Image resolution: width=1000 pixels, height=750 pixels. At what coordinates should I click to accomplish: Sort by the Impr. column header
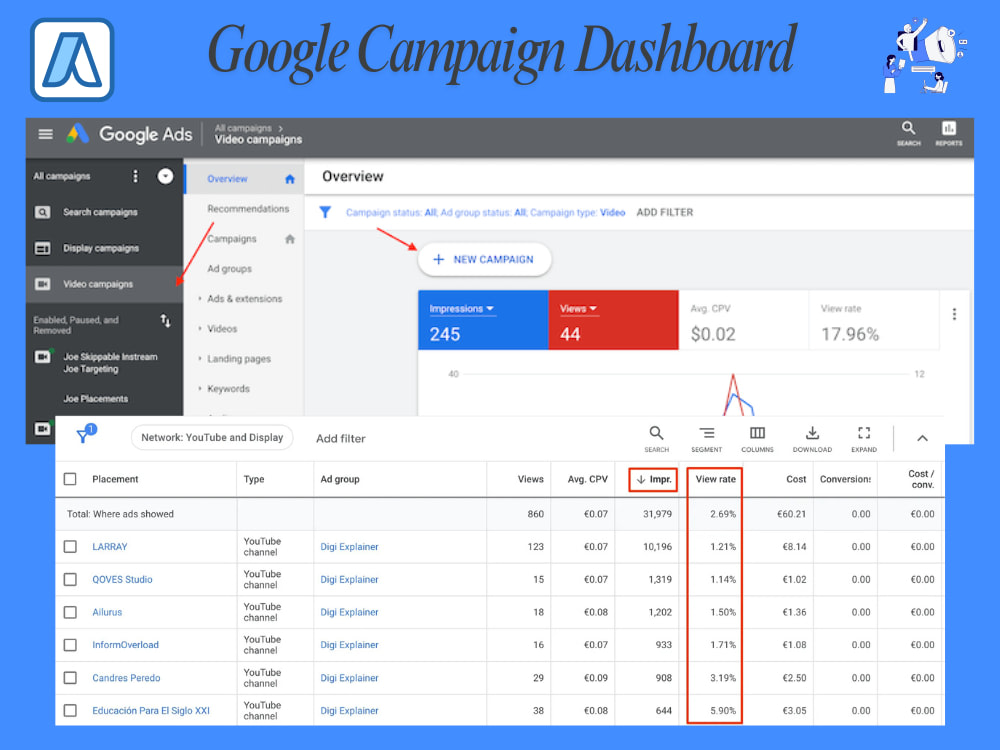tap(653, 480)
